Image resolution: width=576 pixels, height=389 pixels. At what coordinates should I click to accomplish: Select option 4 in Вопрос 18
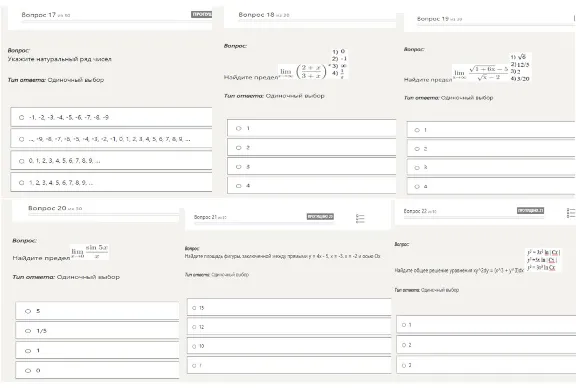pyautogui.click(x=312, y=186)
